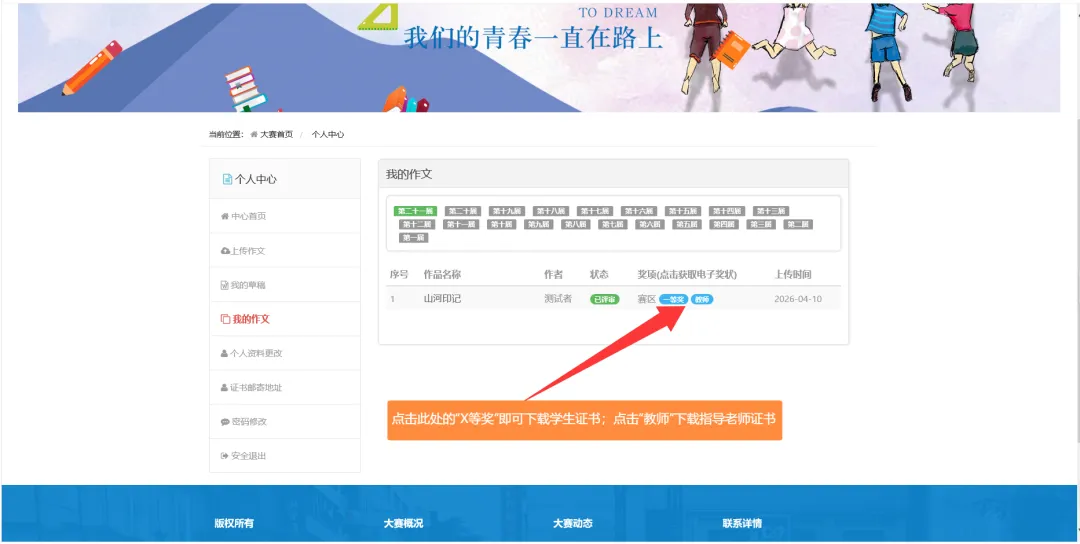Select the 第二十一届 session tag

[x=415, y=211]
